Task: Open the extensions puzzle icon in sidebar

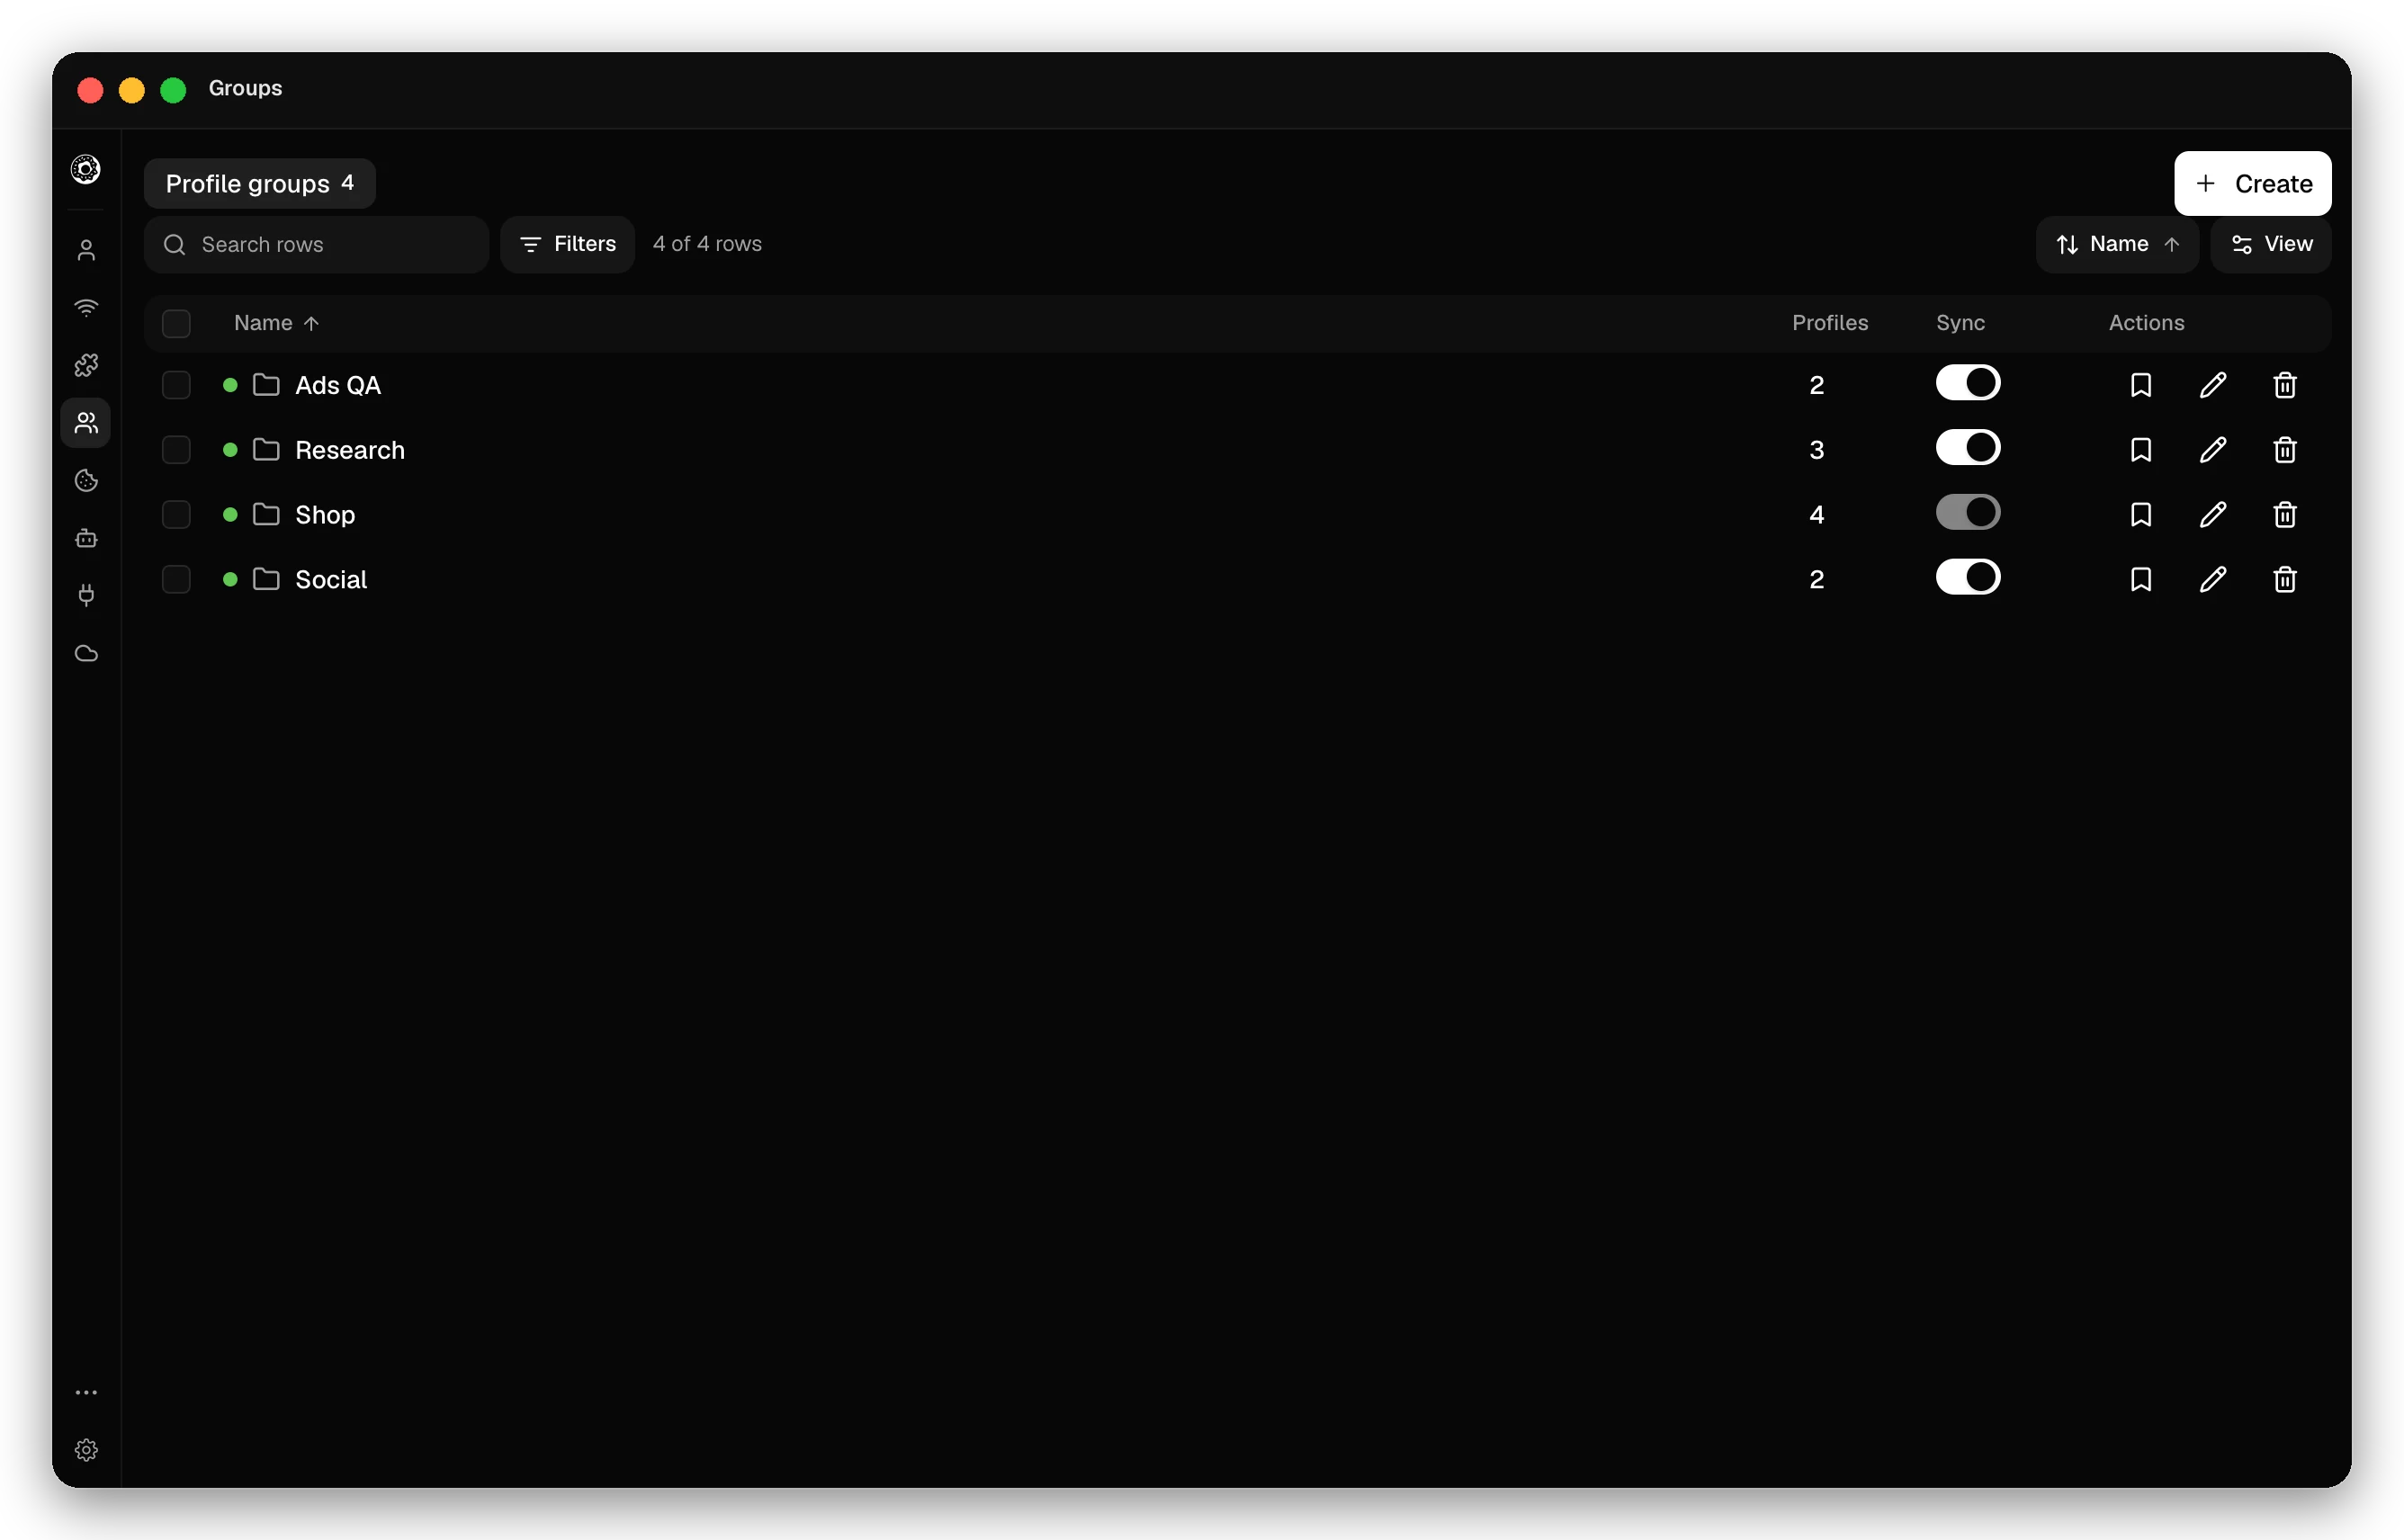Action: (86, 365)
